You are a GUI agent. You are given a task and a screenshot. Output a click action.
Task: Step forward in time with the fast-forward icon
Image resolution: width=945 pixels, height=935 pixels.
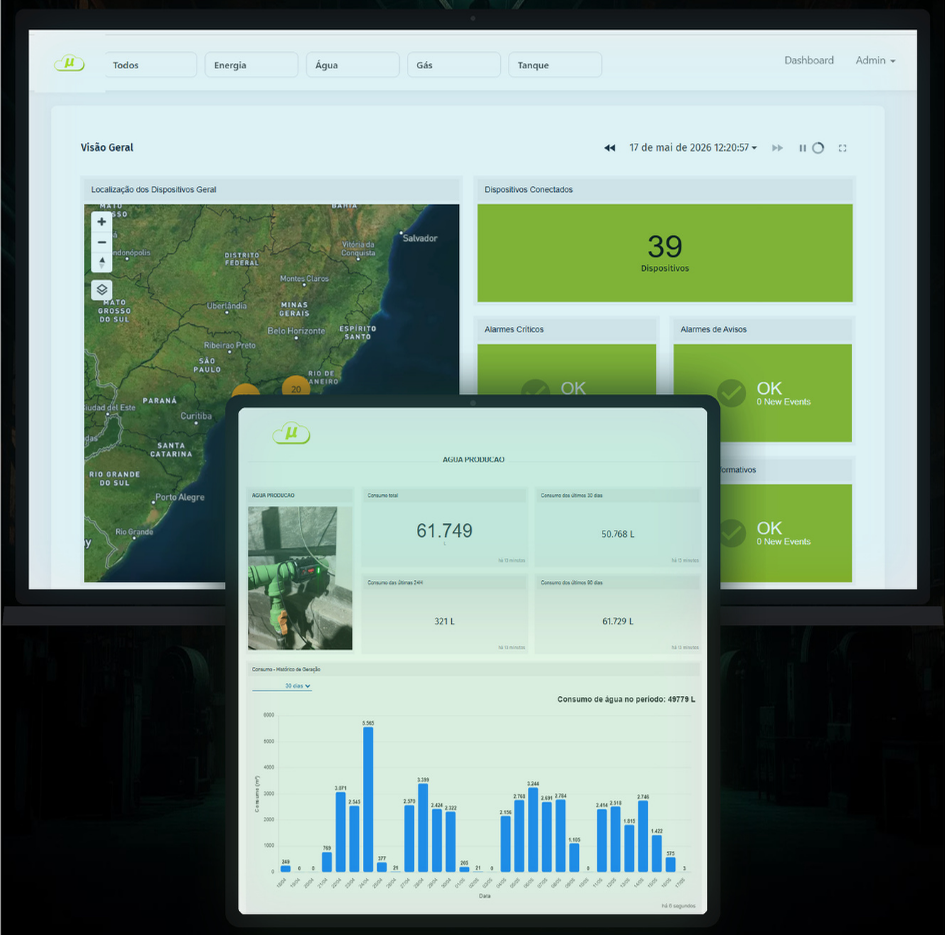777,148
